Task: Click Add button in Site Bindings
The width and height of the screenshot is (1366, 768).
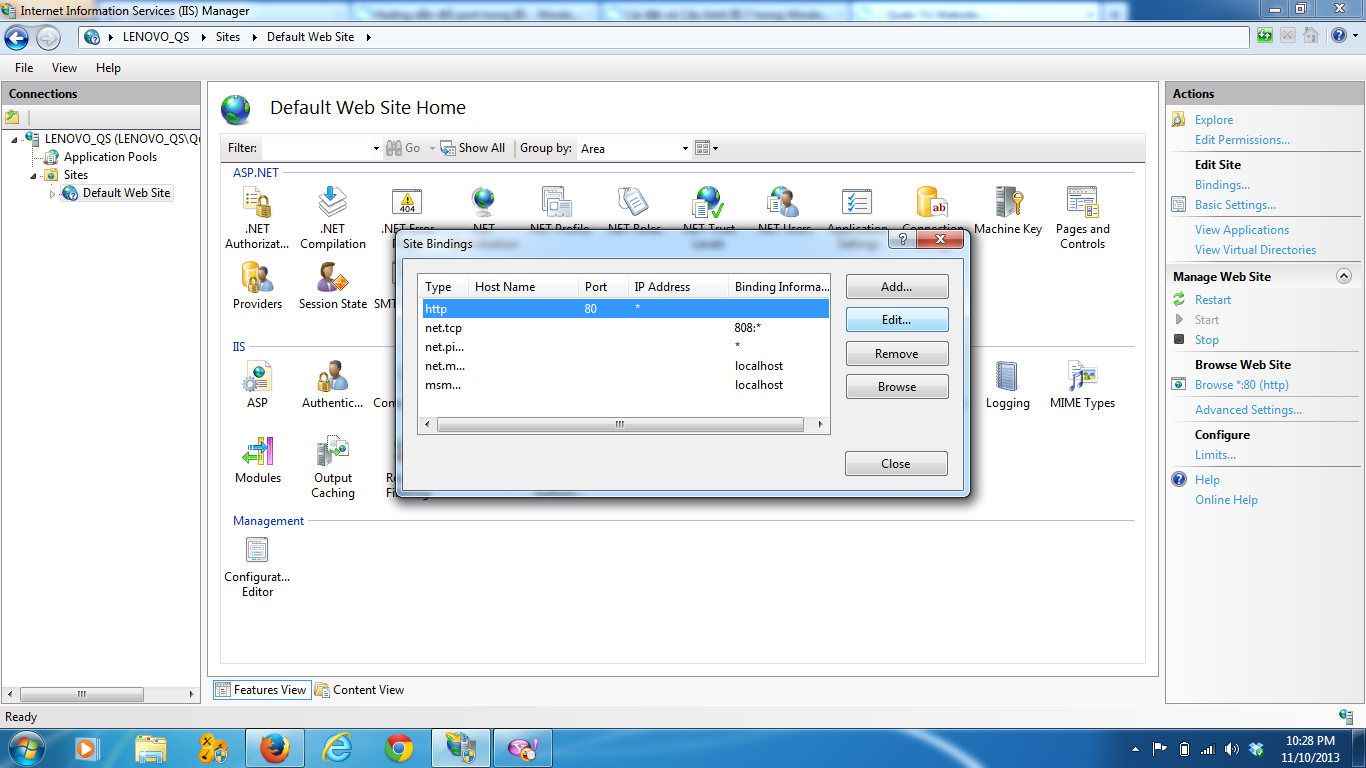Action: point(897,287)
